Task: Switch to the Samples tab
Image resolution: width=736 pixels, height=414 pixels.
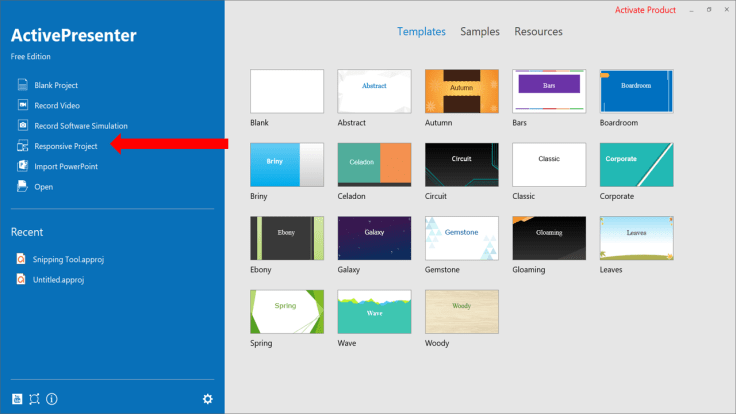Action: (x=480, y=31)
